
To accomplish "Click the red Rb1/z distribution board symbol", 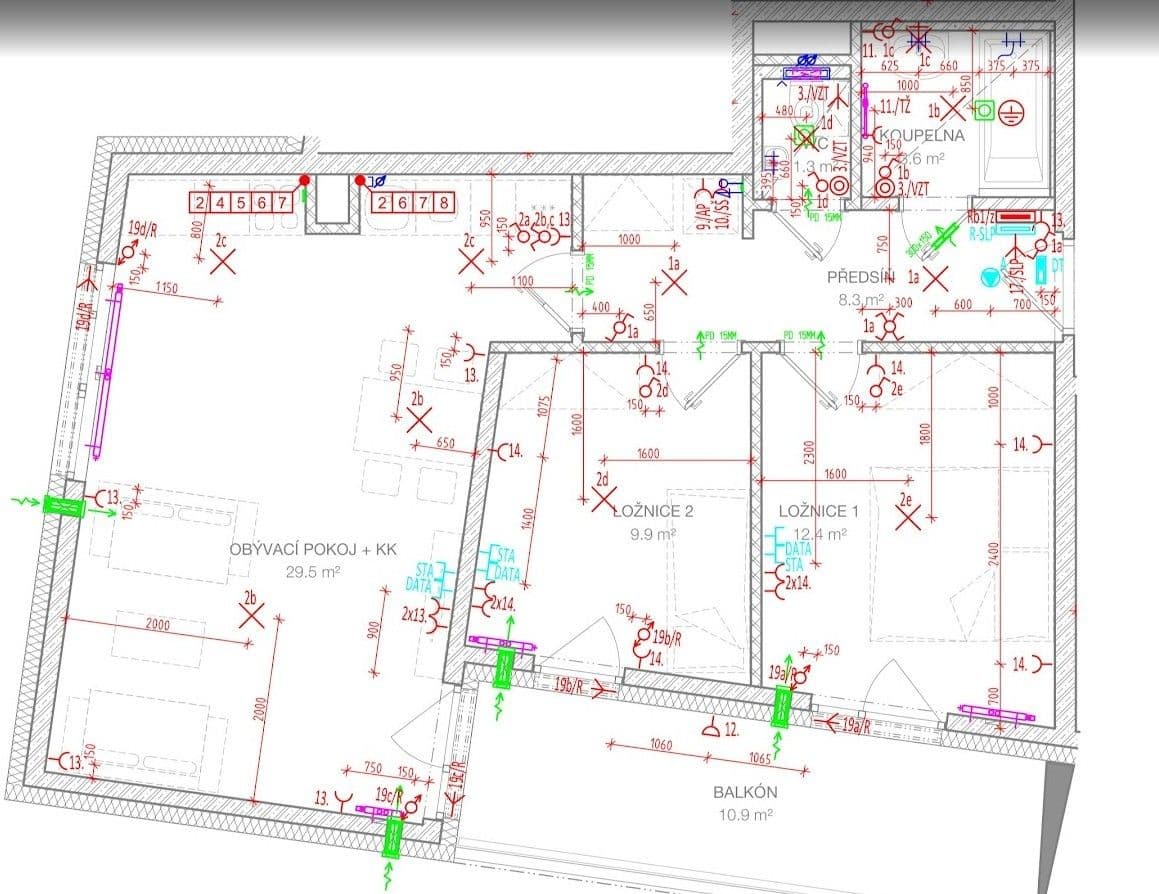I will coord(1014,216).
